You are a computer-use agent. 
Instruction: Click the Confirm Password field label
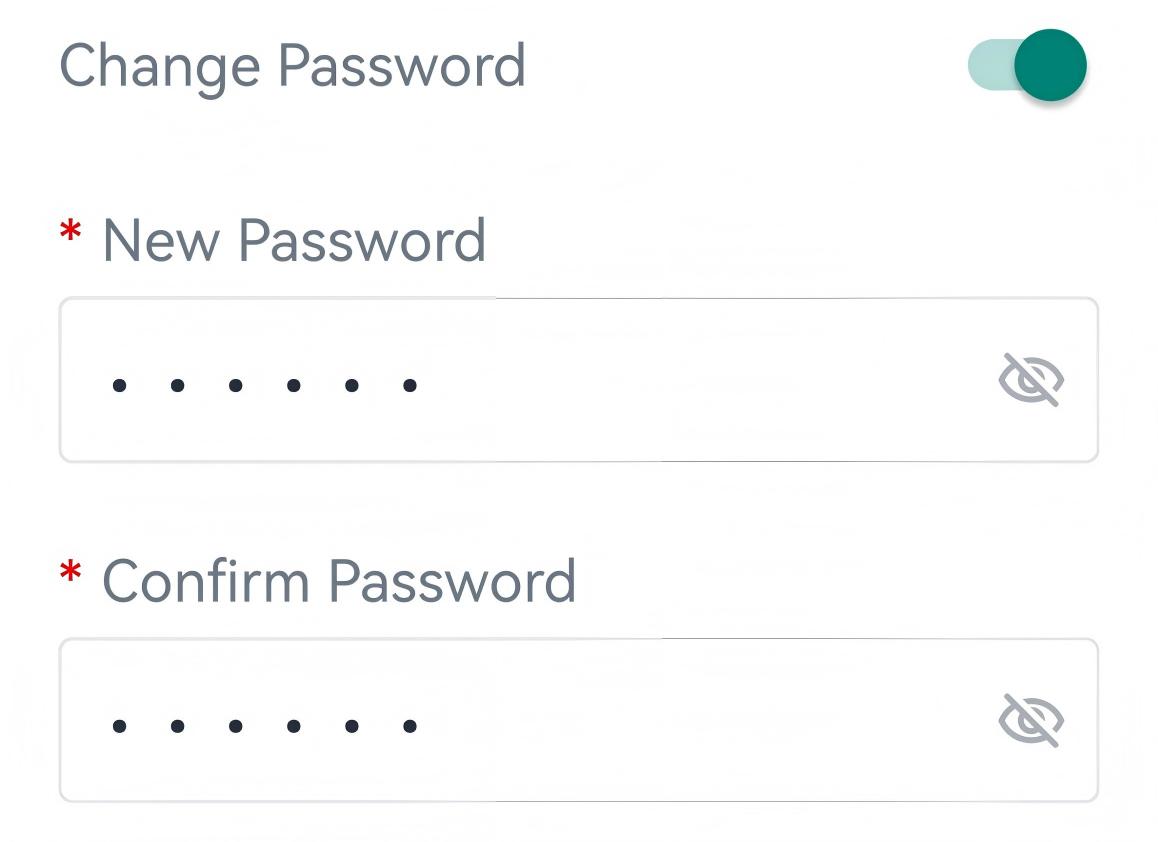point(339,581)
